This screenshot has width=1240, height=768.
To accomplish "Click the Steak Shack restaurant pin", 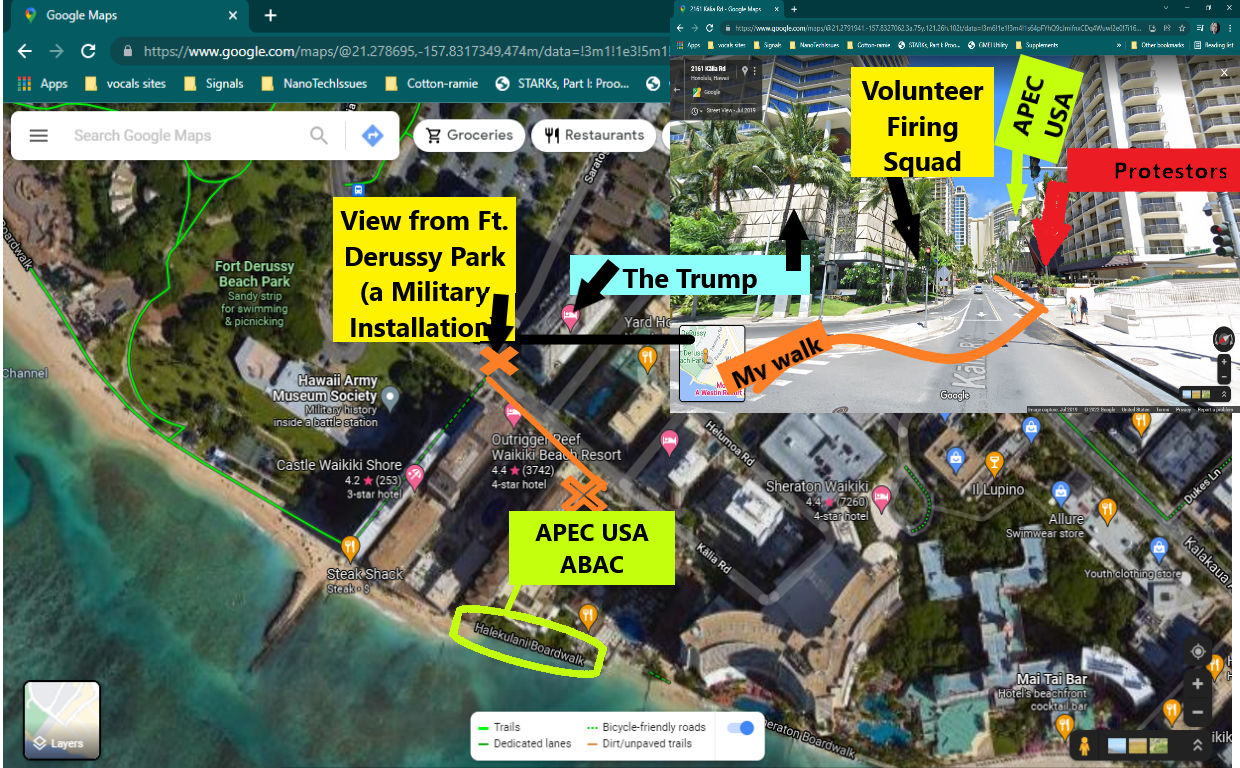I will 349,548.
